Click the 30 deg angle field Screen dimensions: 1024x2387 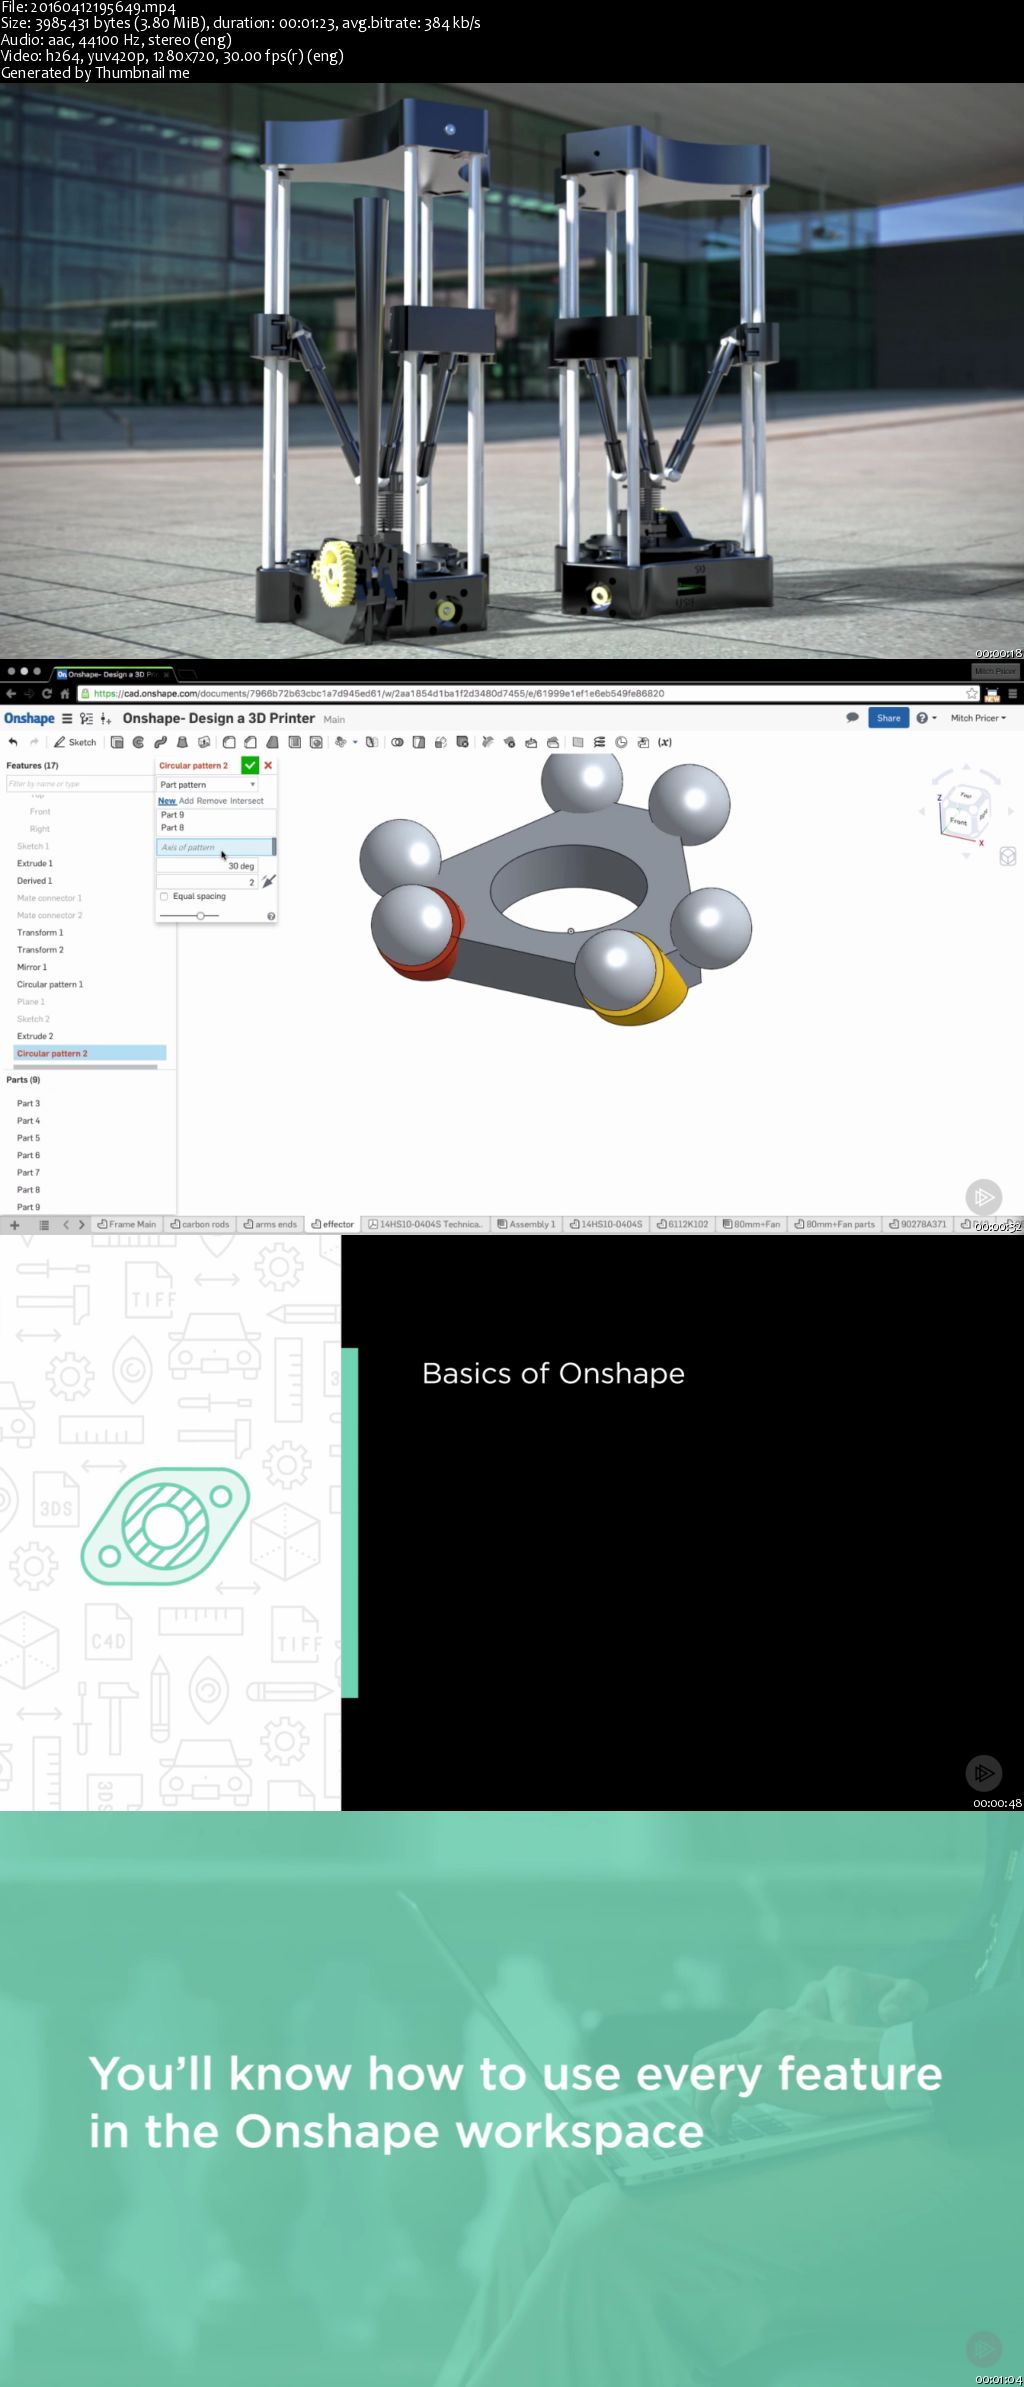coord(207,866)
